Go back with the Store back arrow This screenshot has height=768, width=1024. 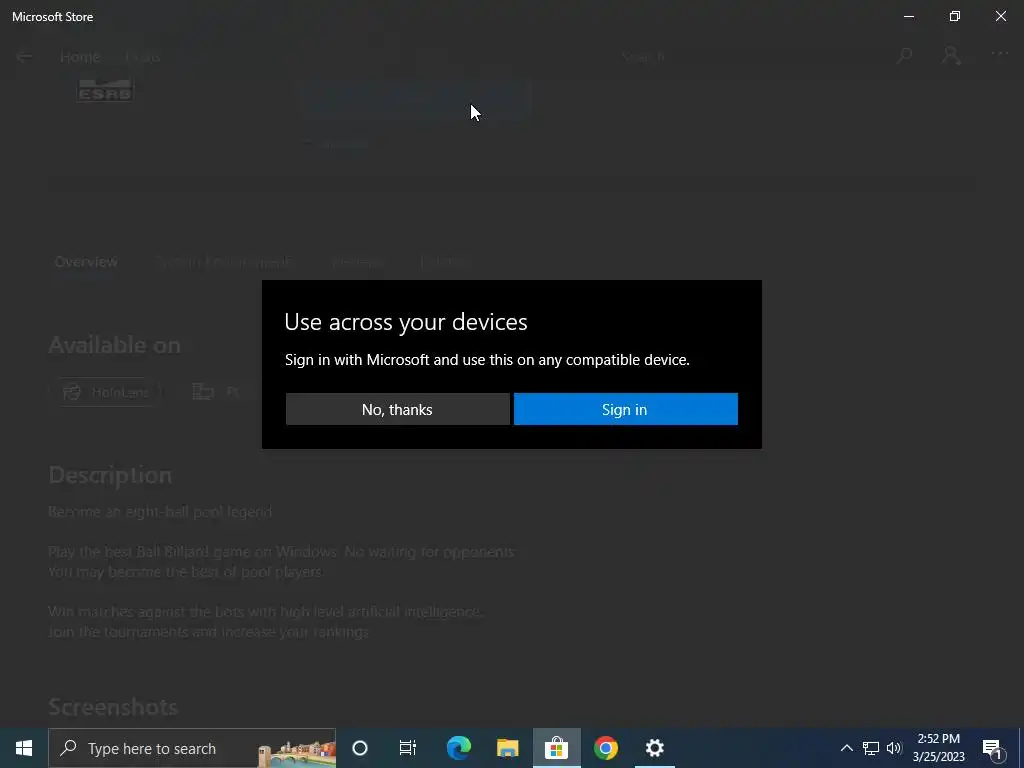pyautogui.click(x=24, y=57)
